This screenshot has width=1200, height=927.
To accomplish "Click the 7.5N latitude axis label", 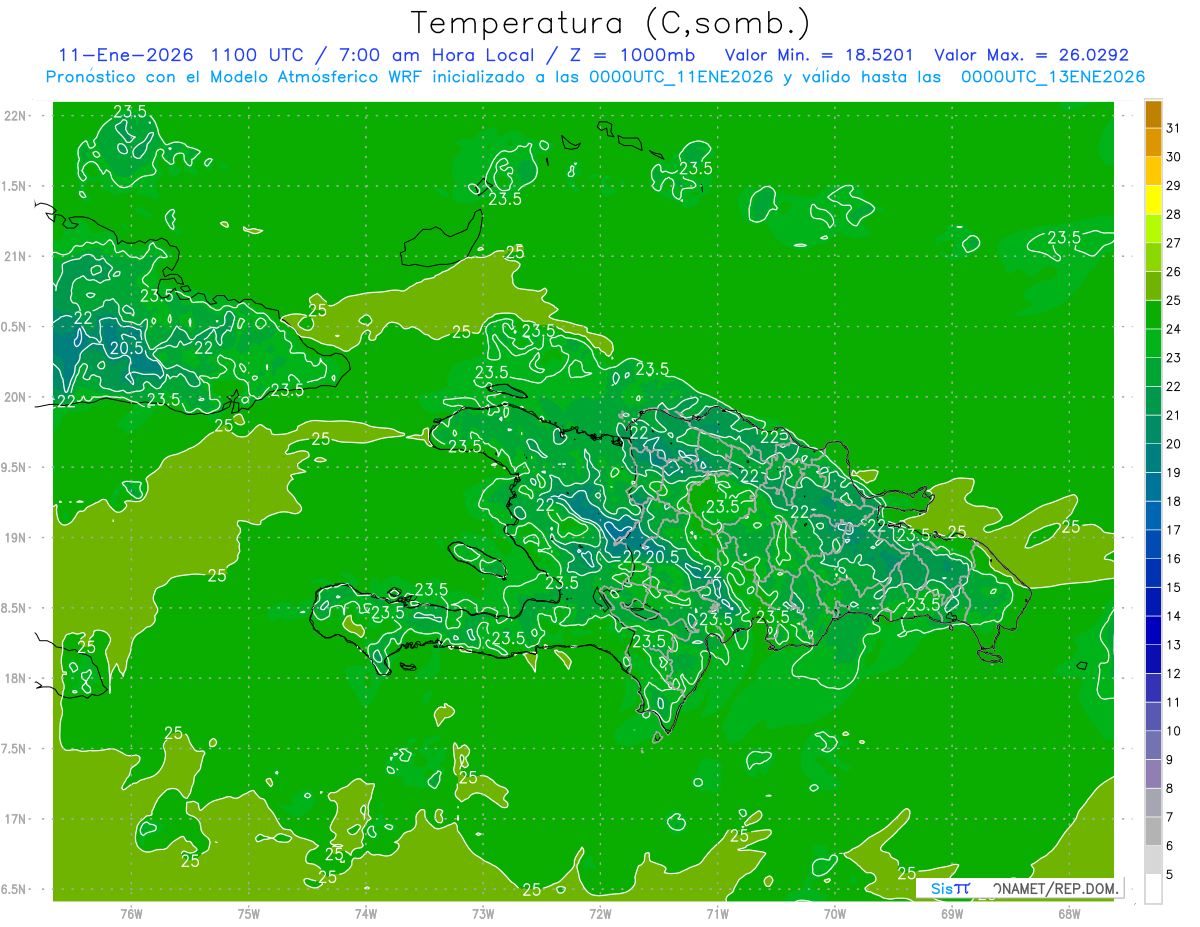I will 15,749.
